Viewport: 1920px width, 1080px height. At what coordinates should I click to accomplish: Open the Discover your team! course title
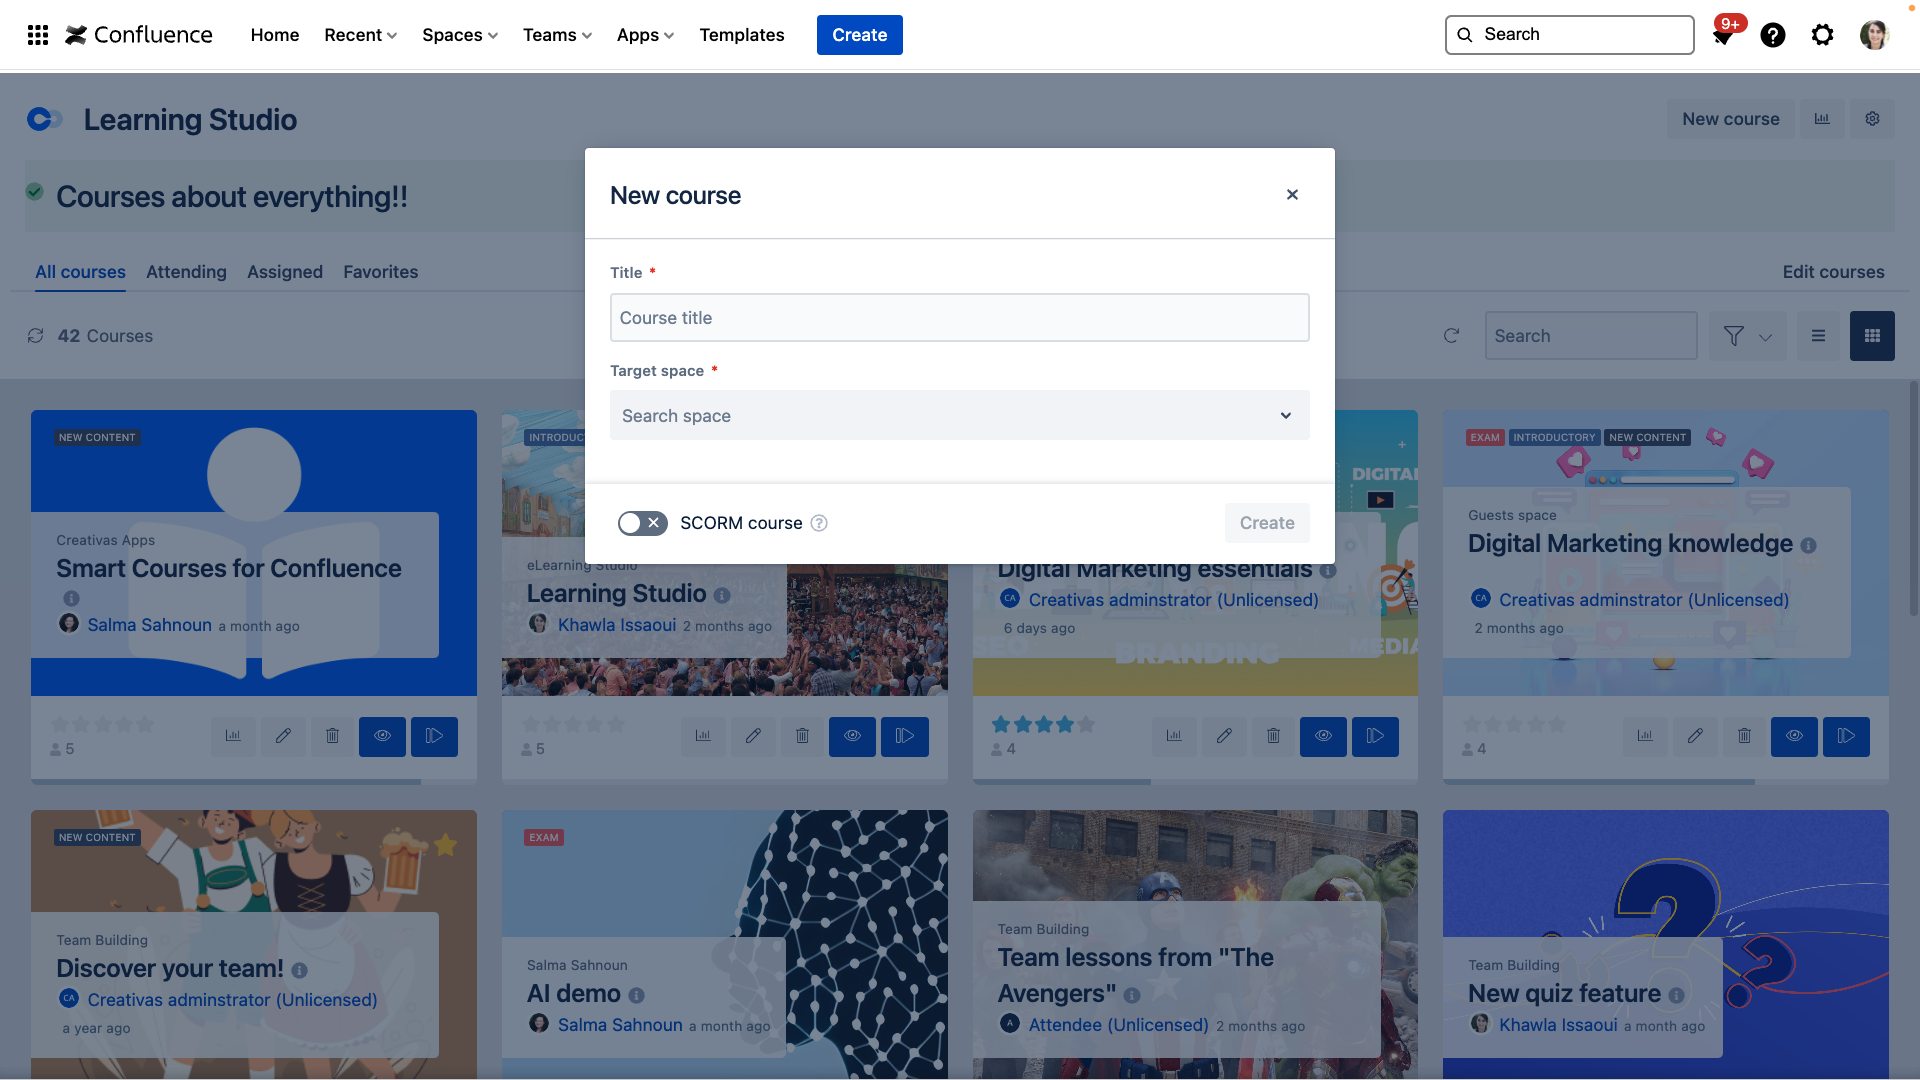tap(170, 969)
